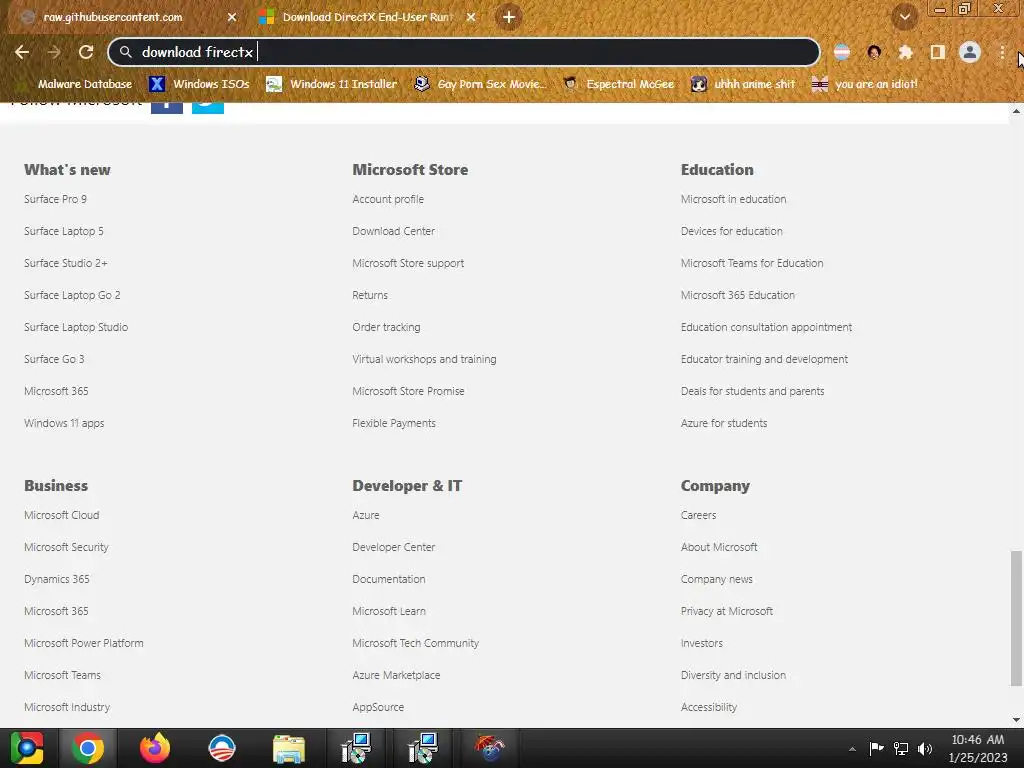
Task: Open the Windows 11 Installer bookmark
Action: (332, 84)
